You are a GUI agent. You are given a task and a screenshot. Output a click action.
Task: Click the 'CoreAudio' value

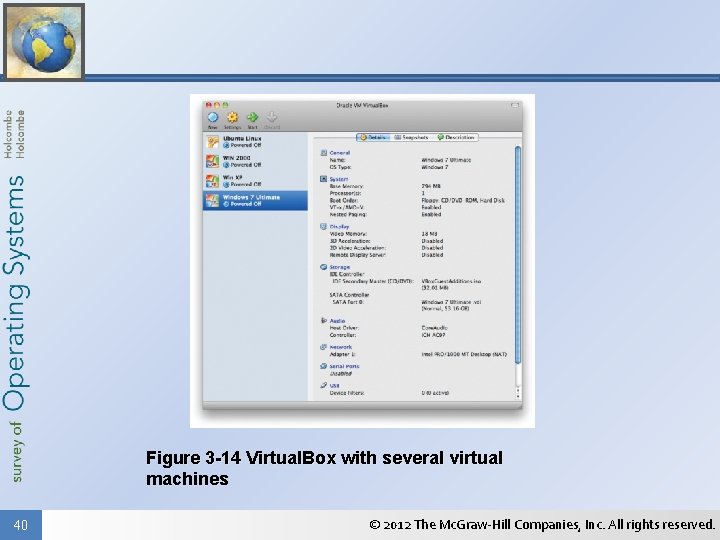pyautogui.click(x=434, y=328)
